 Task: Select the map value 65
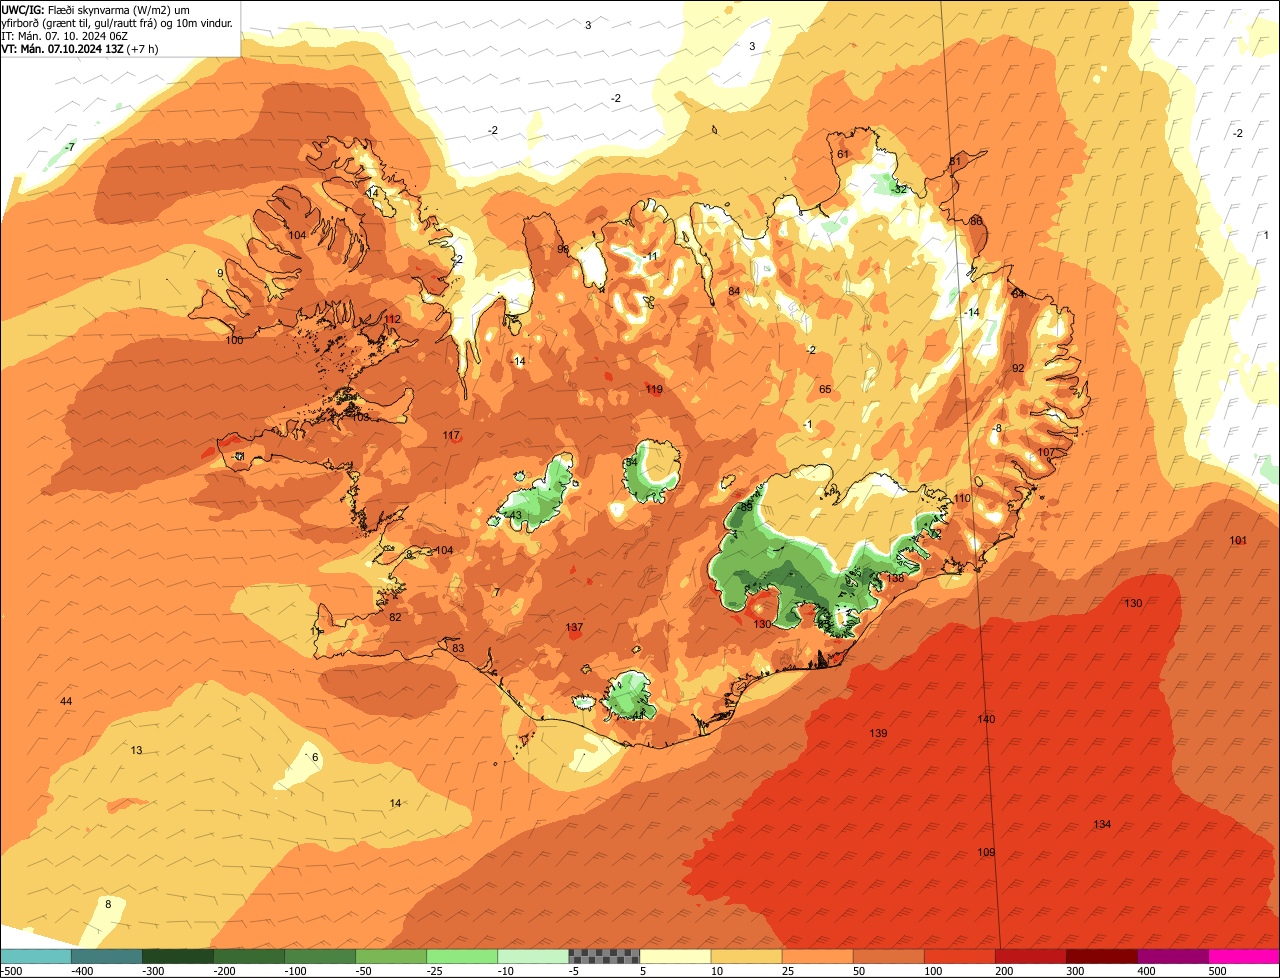point(825,389)
